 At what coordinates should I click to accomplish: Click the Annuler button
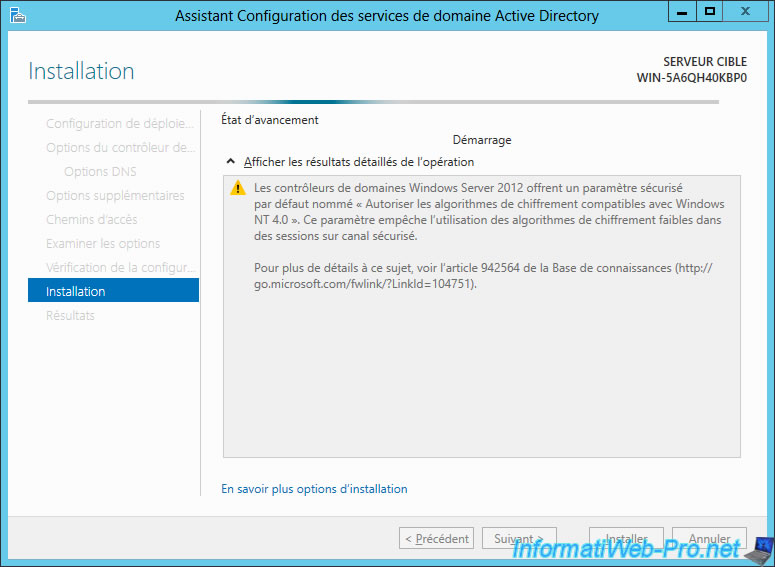point(709,538)
